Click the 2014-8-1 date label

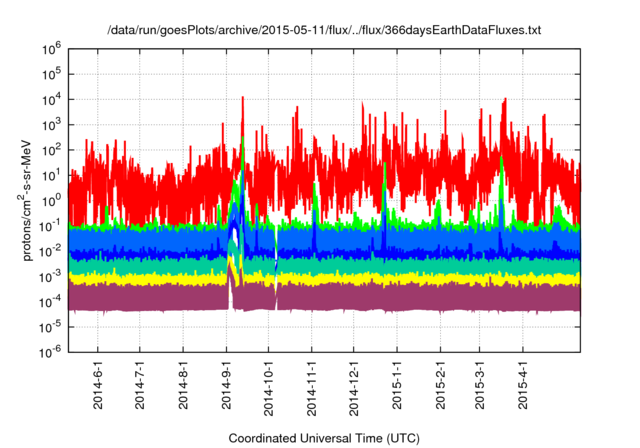(x=183, y=385)
